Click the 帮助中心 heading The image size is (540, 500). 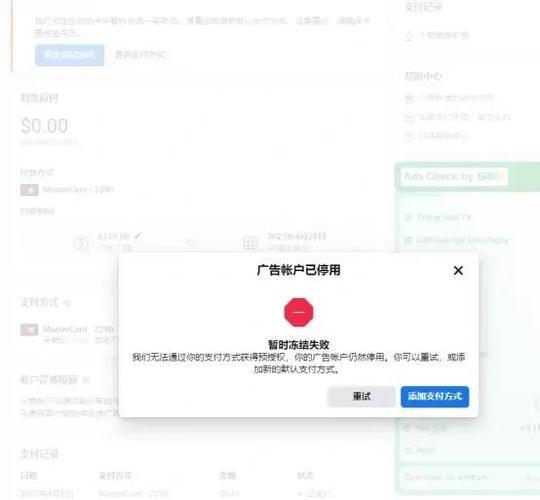coord(423,76)
